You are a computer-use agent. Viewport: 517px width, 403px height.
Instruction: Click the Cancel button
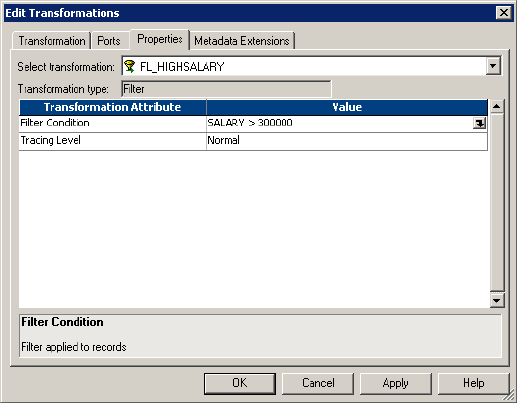[x=318, y=383]
